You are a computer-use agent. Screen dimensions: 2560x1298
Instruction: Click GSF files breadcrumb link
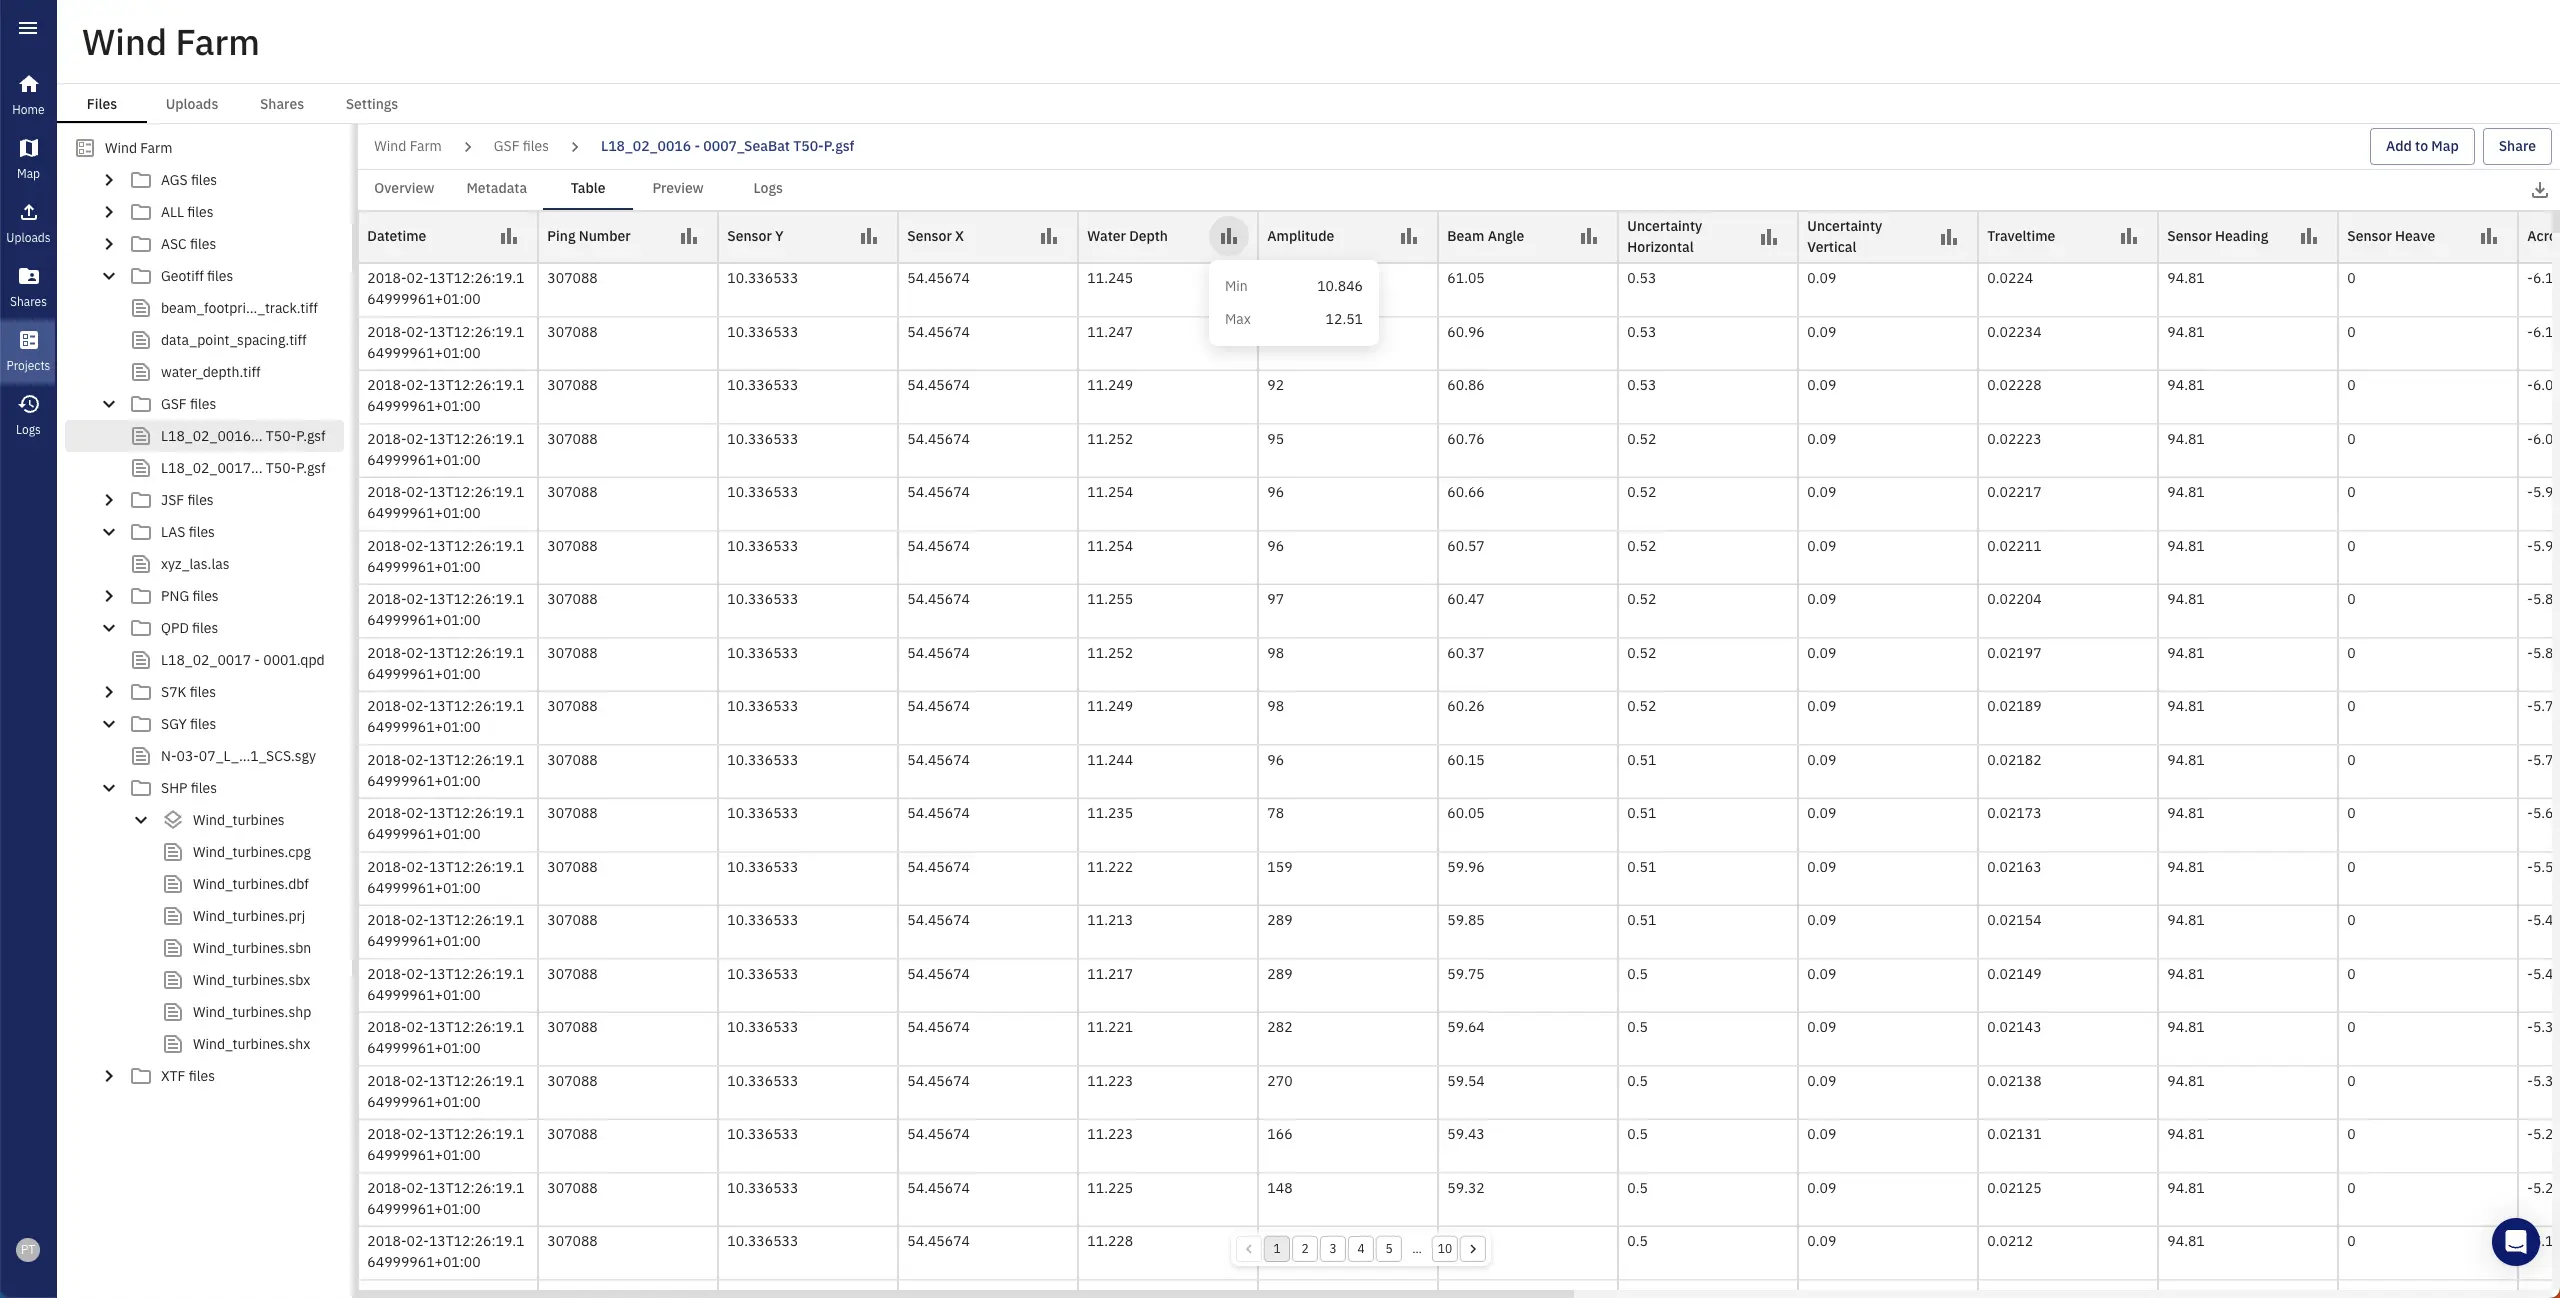(521, 146)
